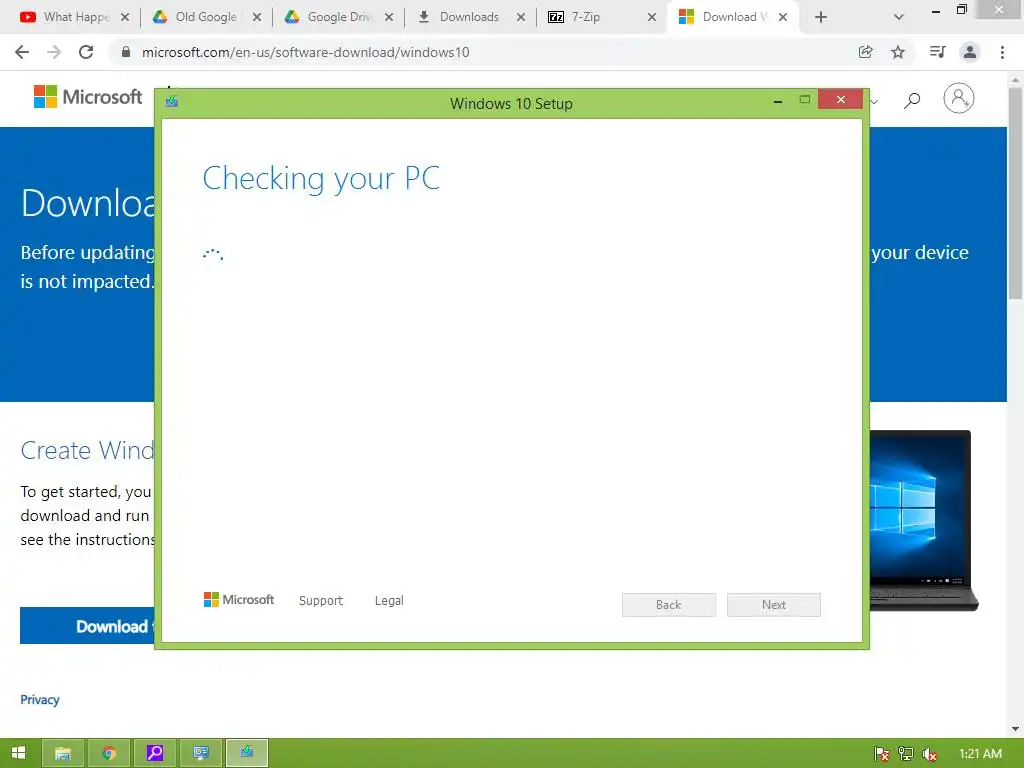Click the 'Checking your PC' heading

321,178
